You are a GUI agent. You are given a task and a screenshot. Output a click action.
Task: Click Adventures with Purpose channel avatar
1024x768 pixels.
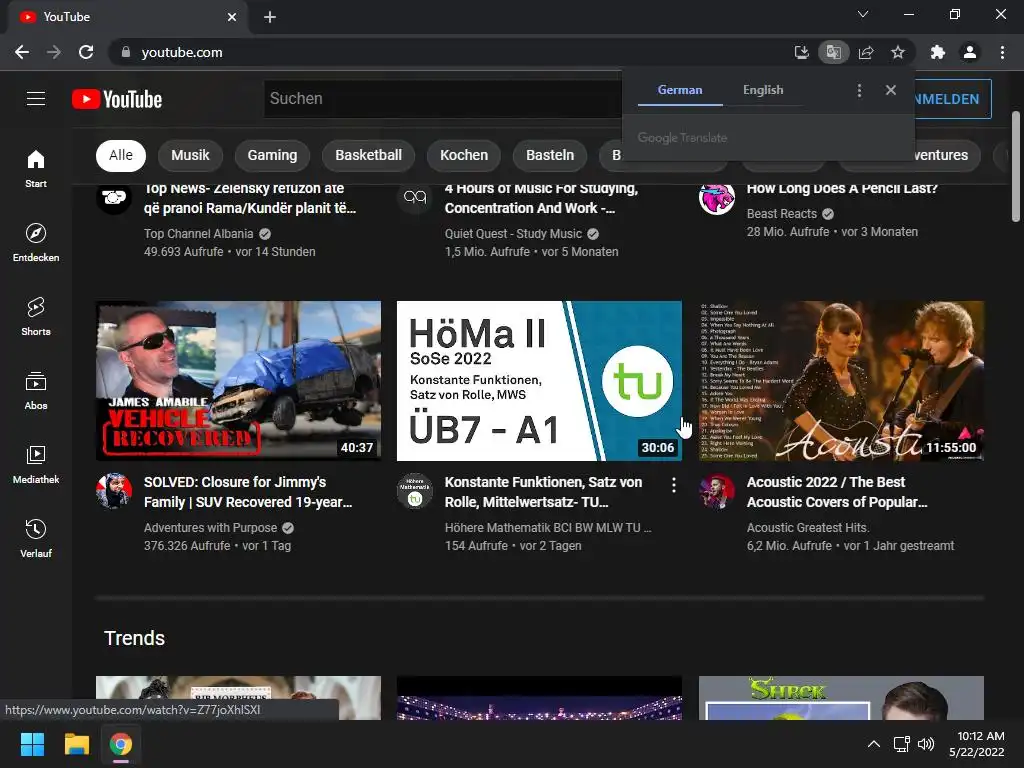tap(114, 490)
